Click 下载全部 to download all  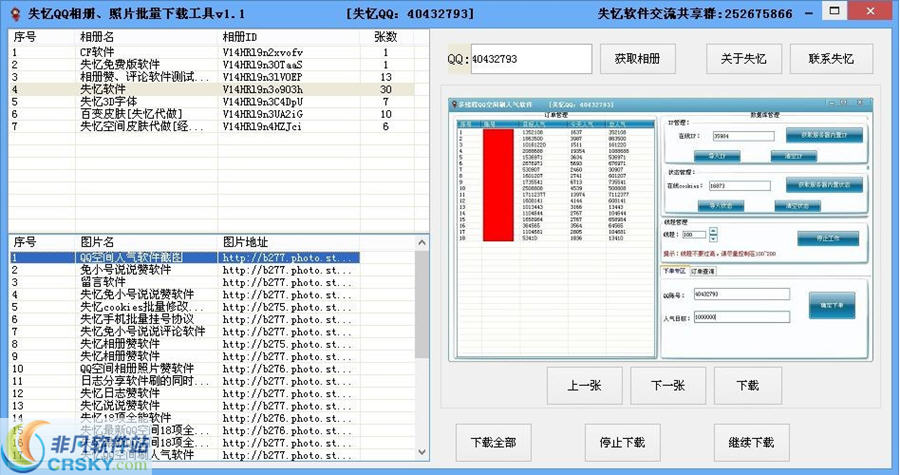pyautogui.click(x=494, y=442)
